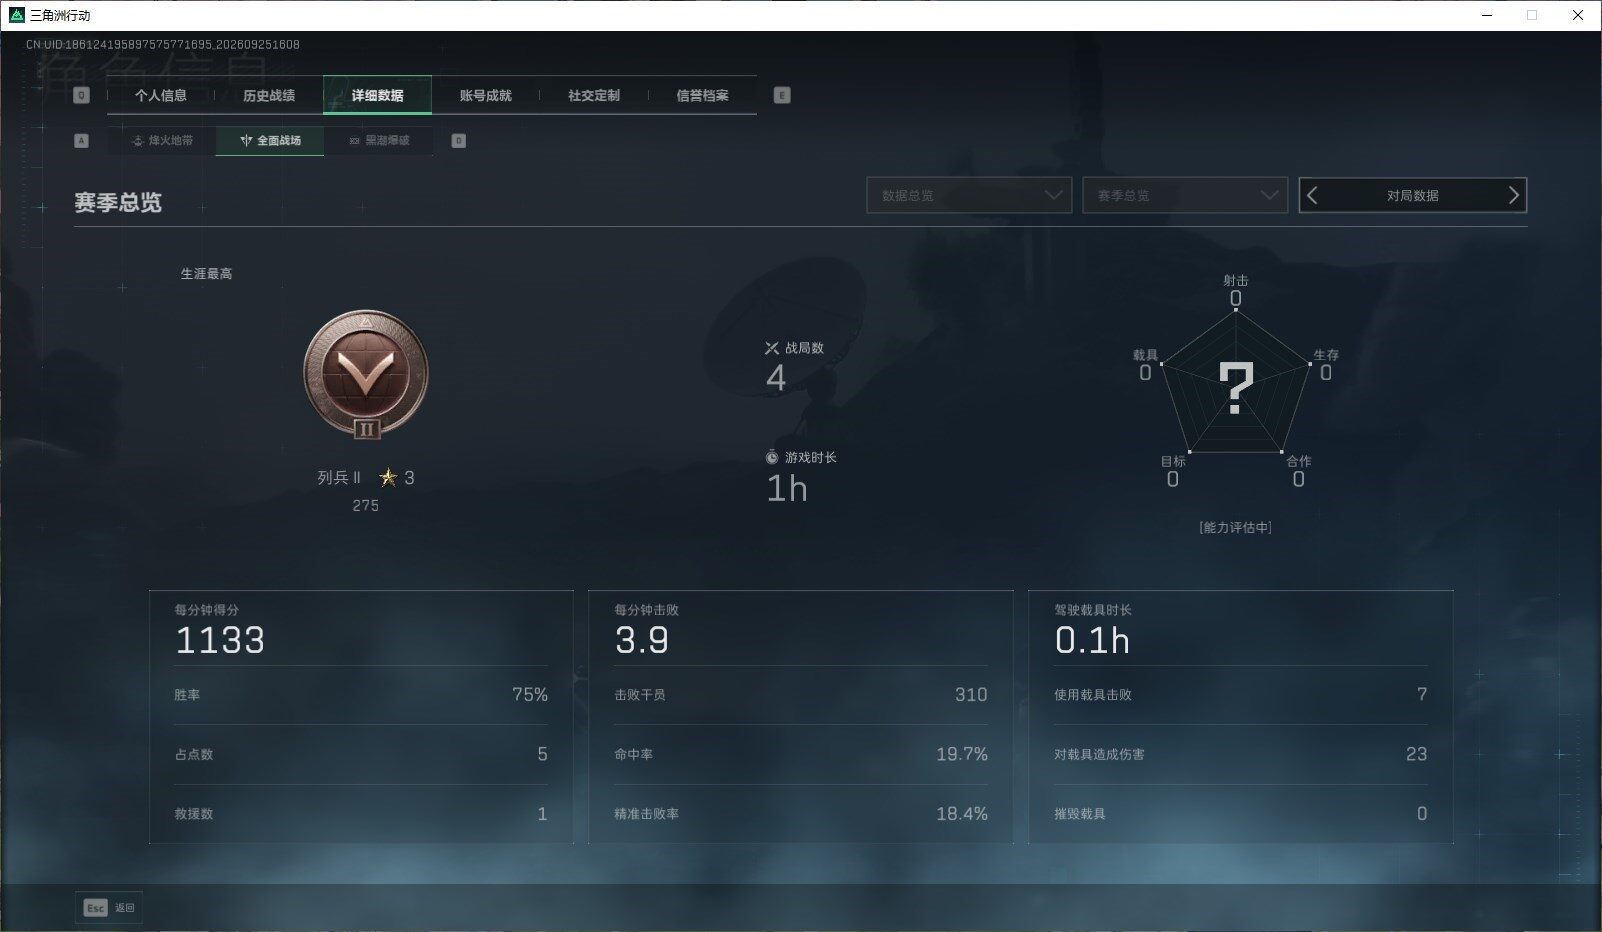Click the 占点数 row

[x=361, y=754]
